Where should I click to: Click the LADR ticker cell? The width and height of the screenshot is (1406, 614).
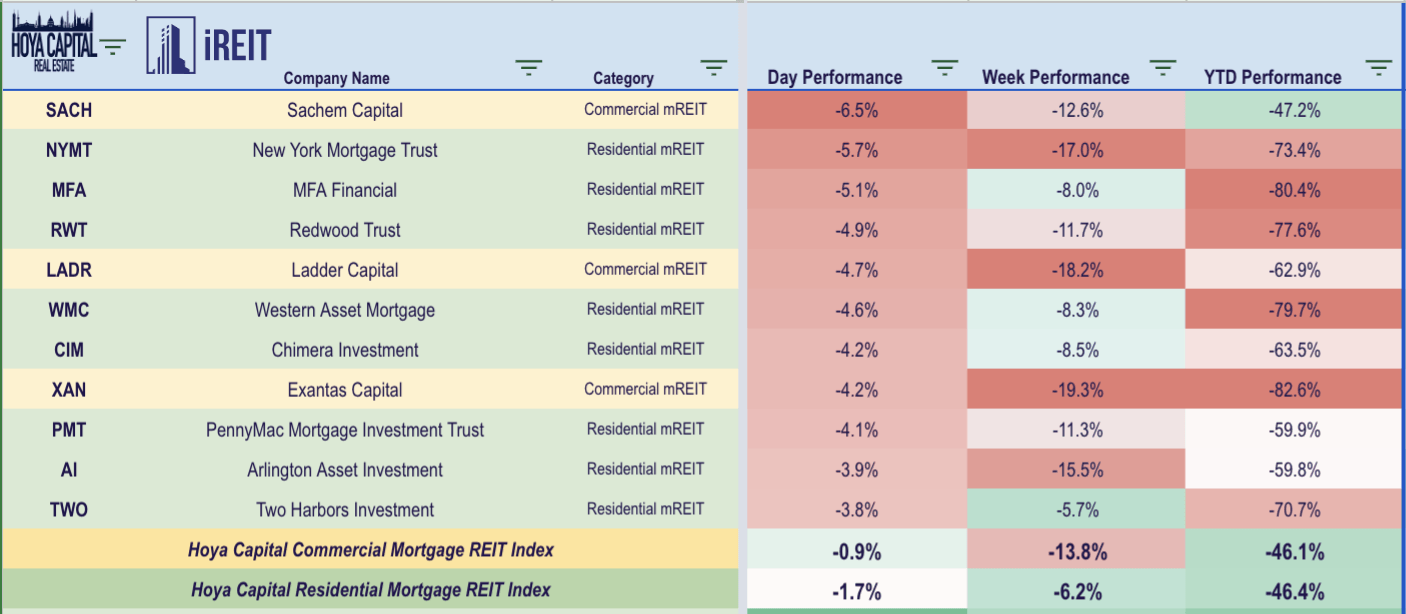tap(69, 270)
